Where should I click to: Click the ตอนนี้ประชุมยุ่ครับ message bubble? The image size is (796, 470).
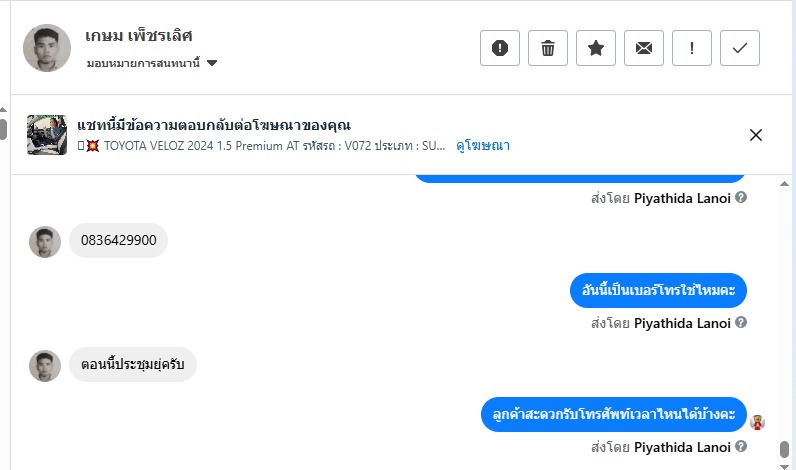[x=133, y=365]
